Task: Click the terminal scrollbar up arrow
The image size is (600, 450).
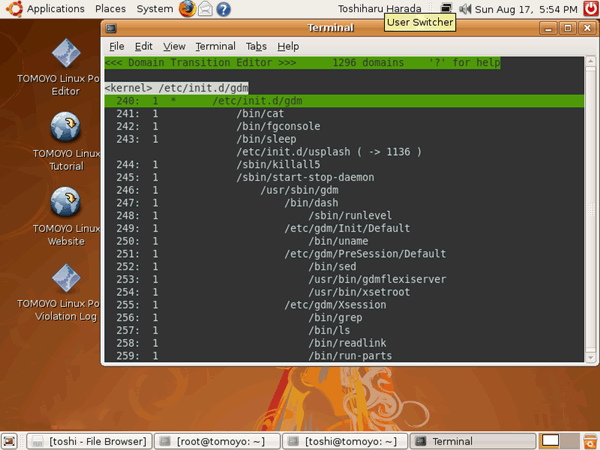Action: (590, 61)
